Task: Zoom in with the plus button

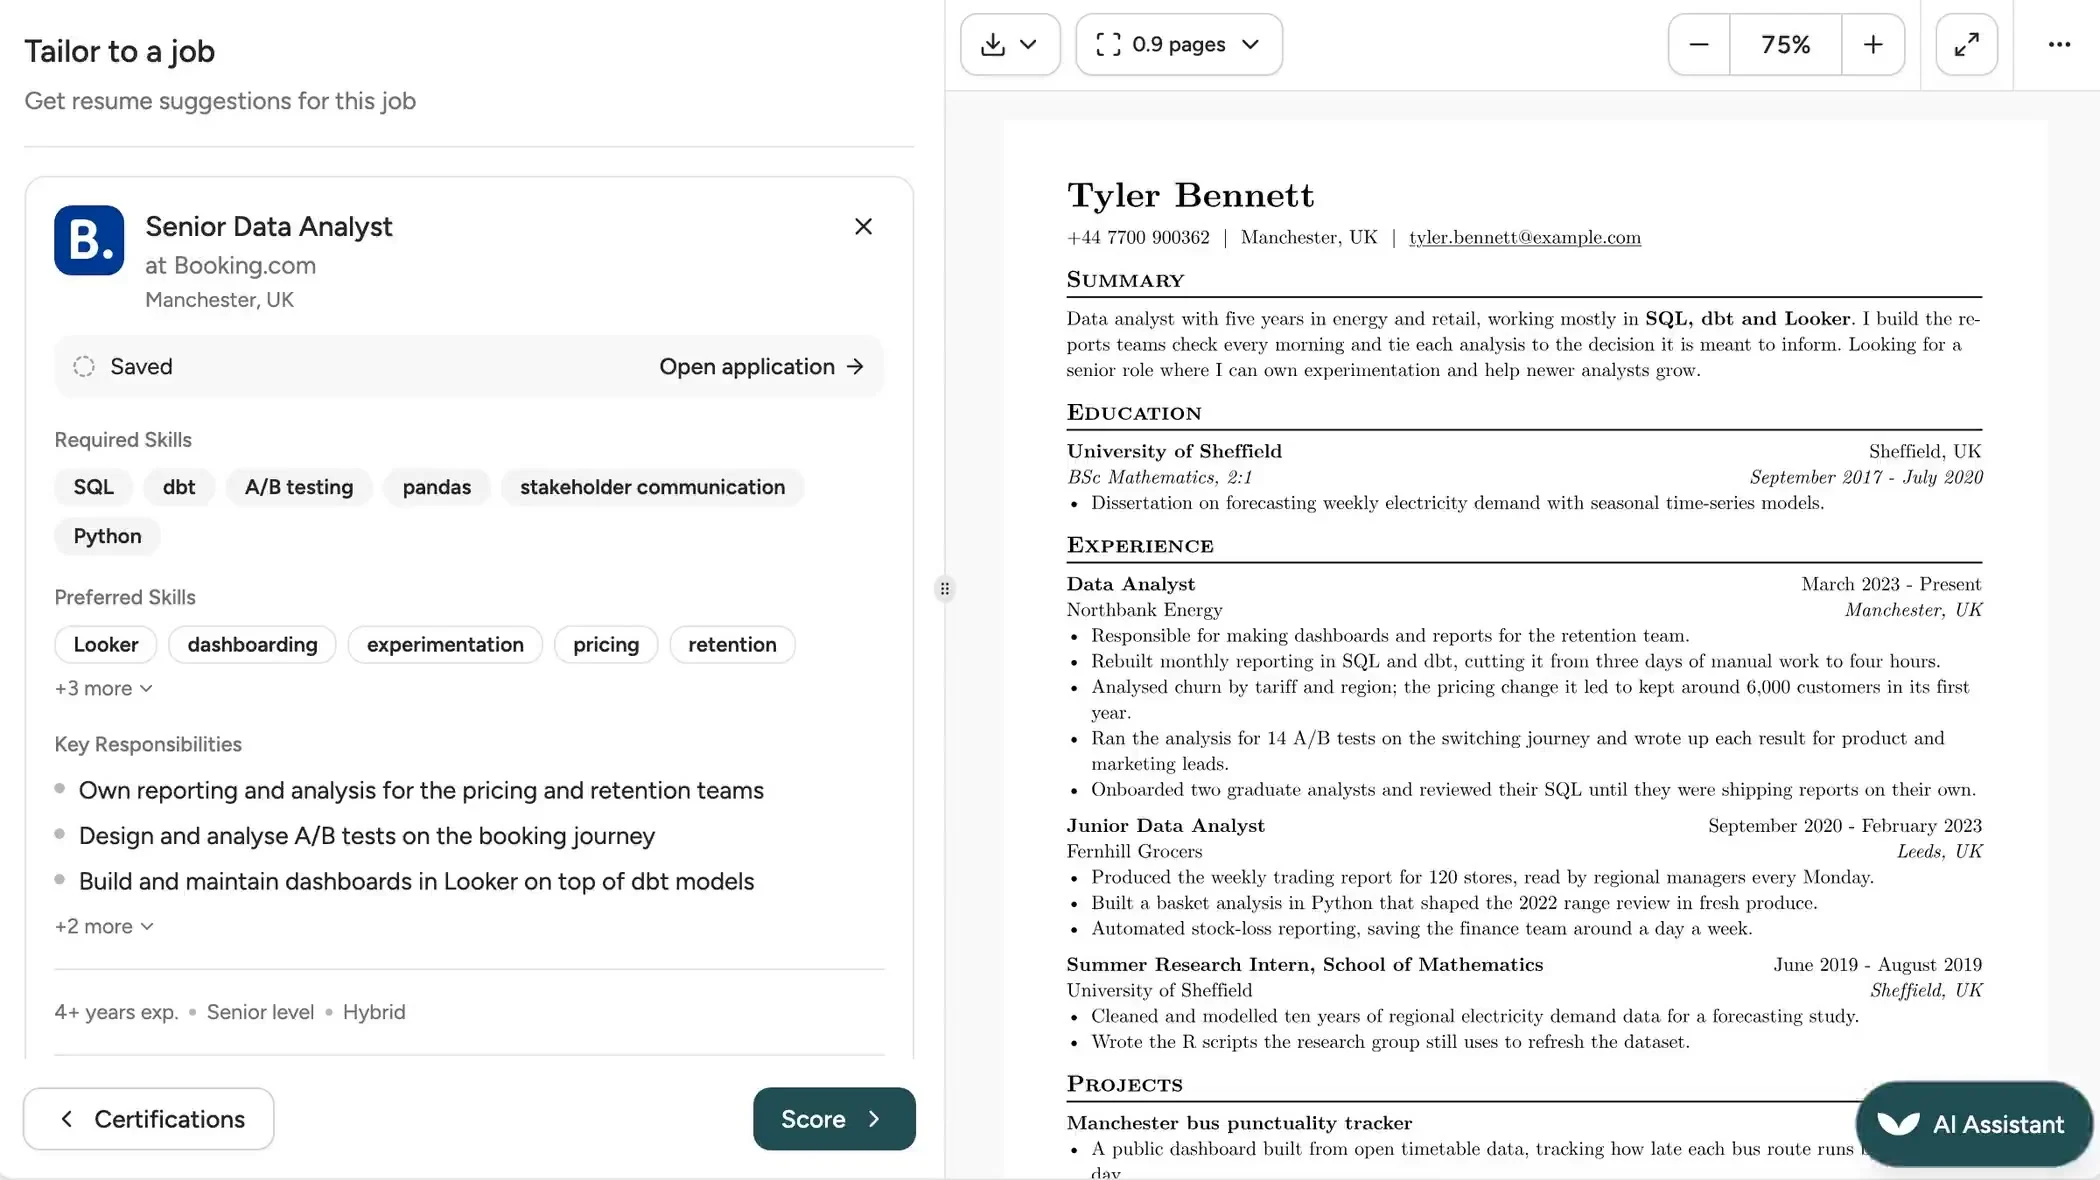Action: point(1873,45)
